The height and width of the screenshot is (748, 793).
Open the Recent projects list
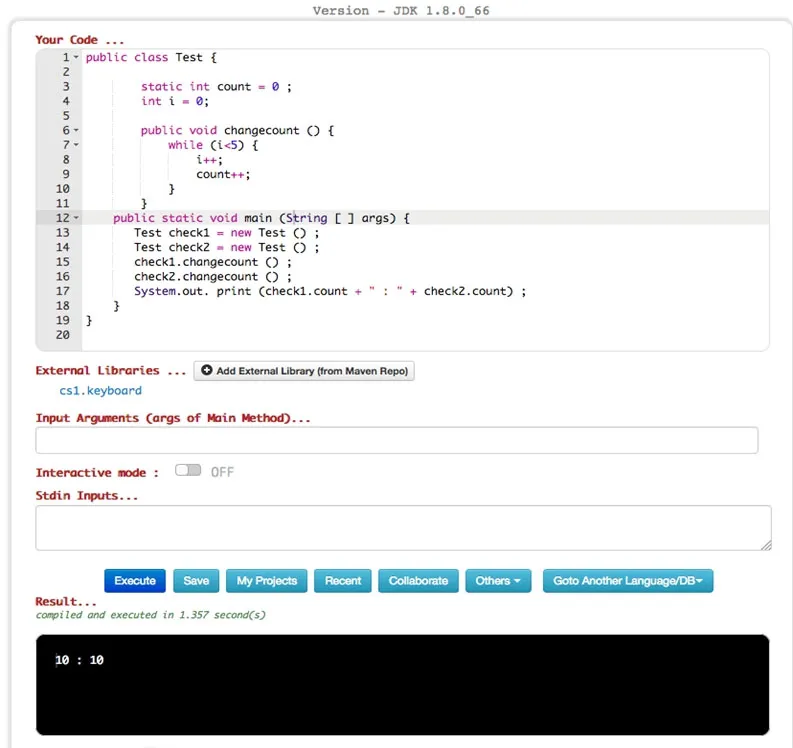[x=342, y=581]
